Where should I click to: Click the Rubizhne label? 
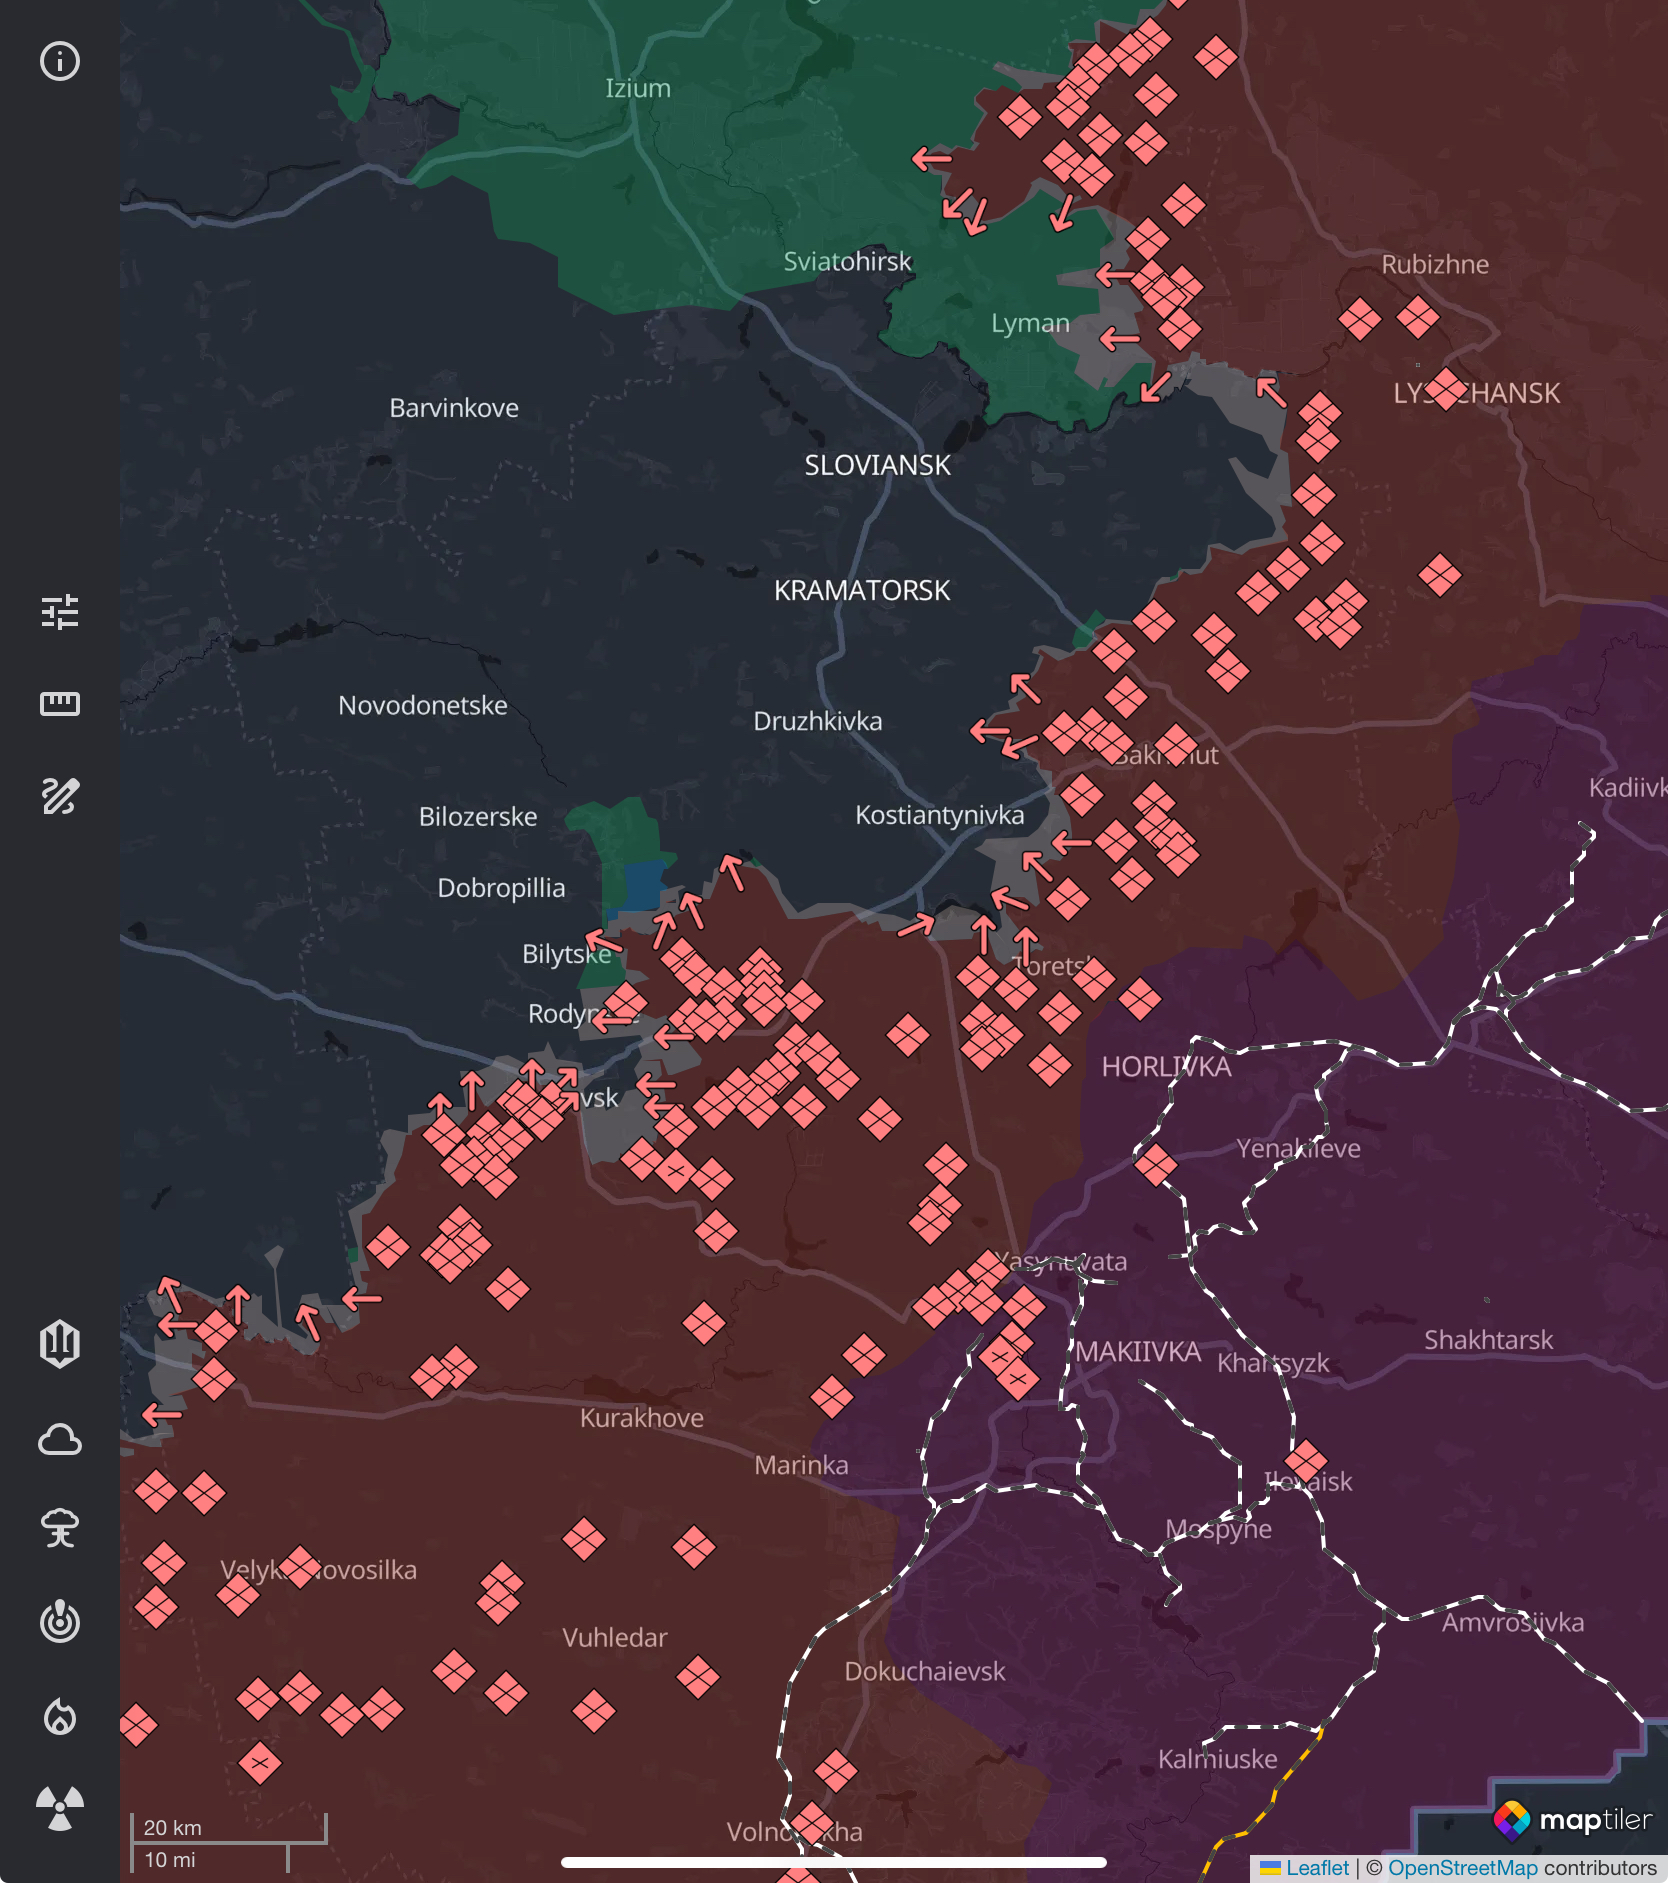click(x=1435, y=264)
